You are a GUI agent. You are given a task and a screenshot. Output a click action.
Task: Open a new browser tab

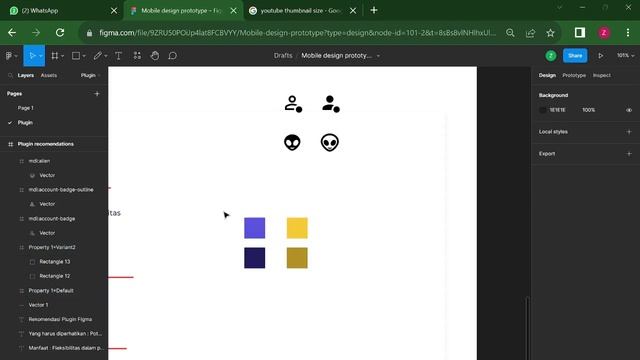374,11
